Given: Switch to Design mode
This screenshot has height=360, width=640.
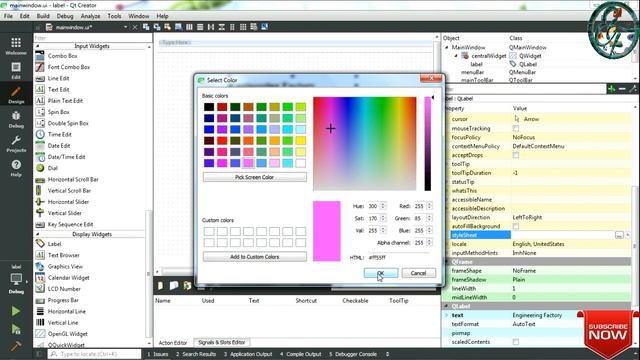Looking at the screenshot, I should click(16, 95).
